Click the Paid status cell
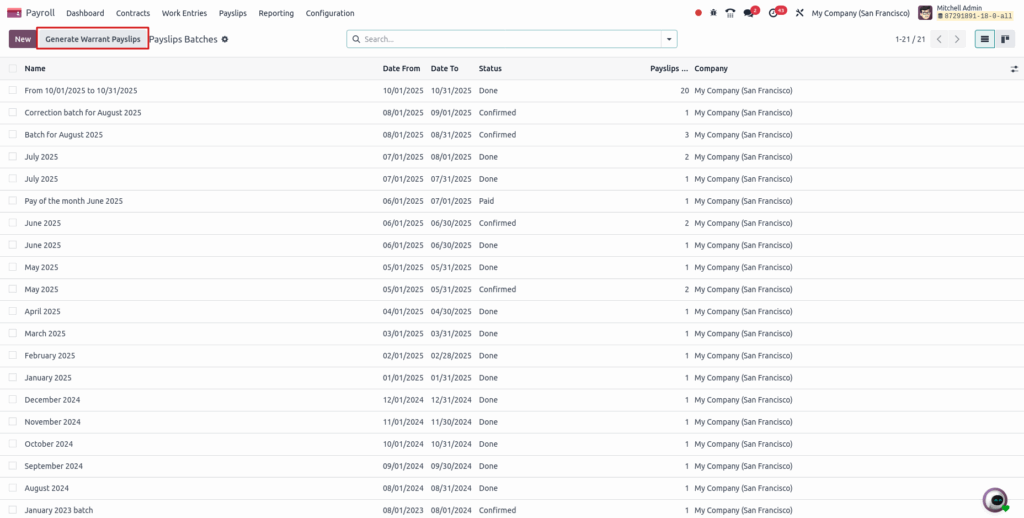The height and width of the screenshot is (518, 1024). click(486, 201)
